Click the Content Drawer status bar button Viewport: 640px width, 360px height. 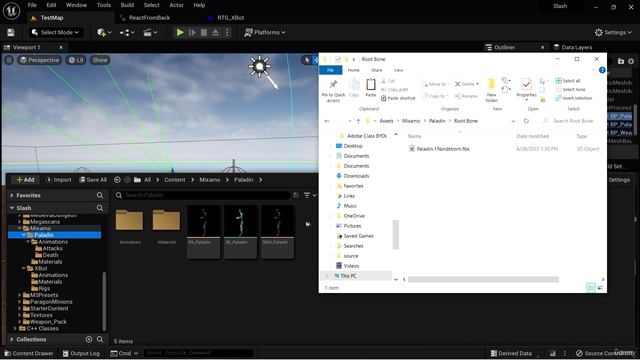[29, 353]
